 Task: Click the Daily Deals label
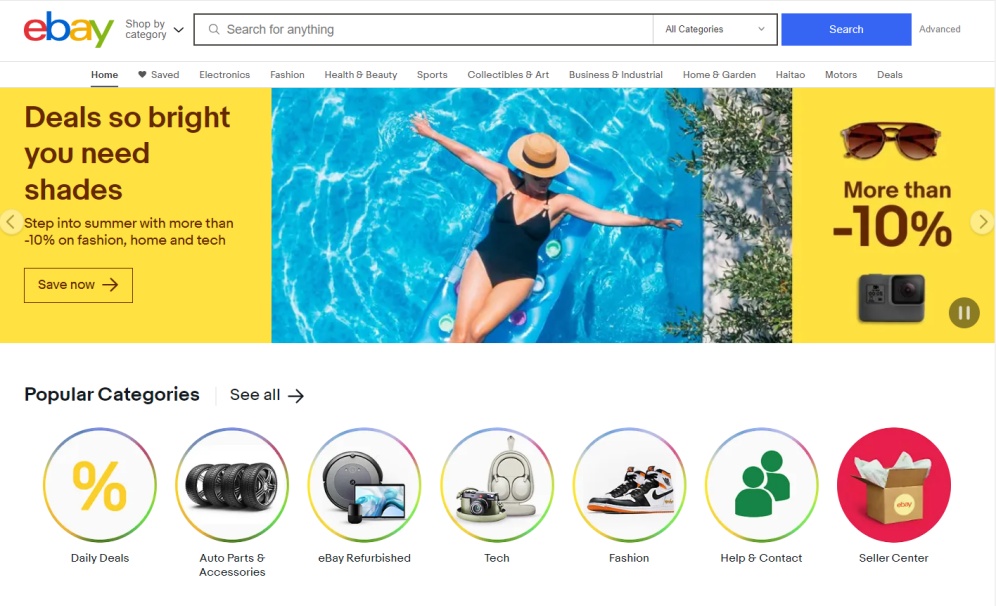click(x=100, y=558)
